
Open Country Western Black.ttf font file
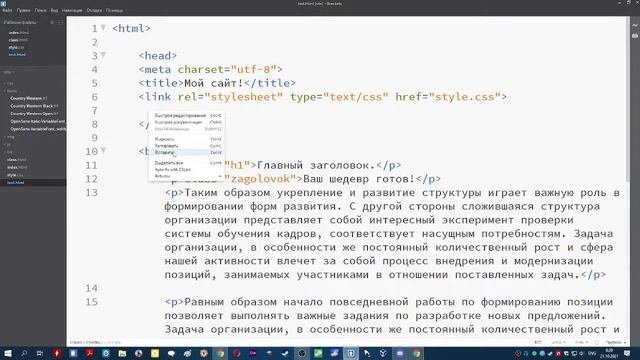[34, 106]
